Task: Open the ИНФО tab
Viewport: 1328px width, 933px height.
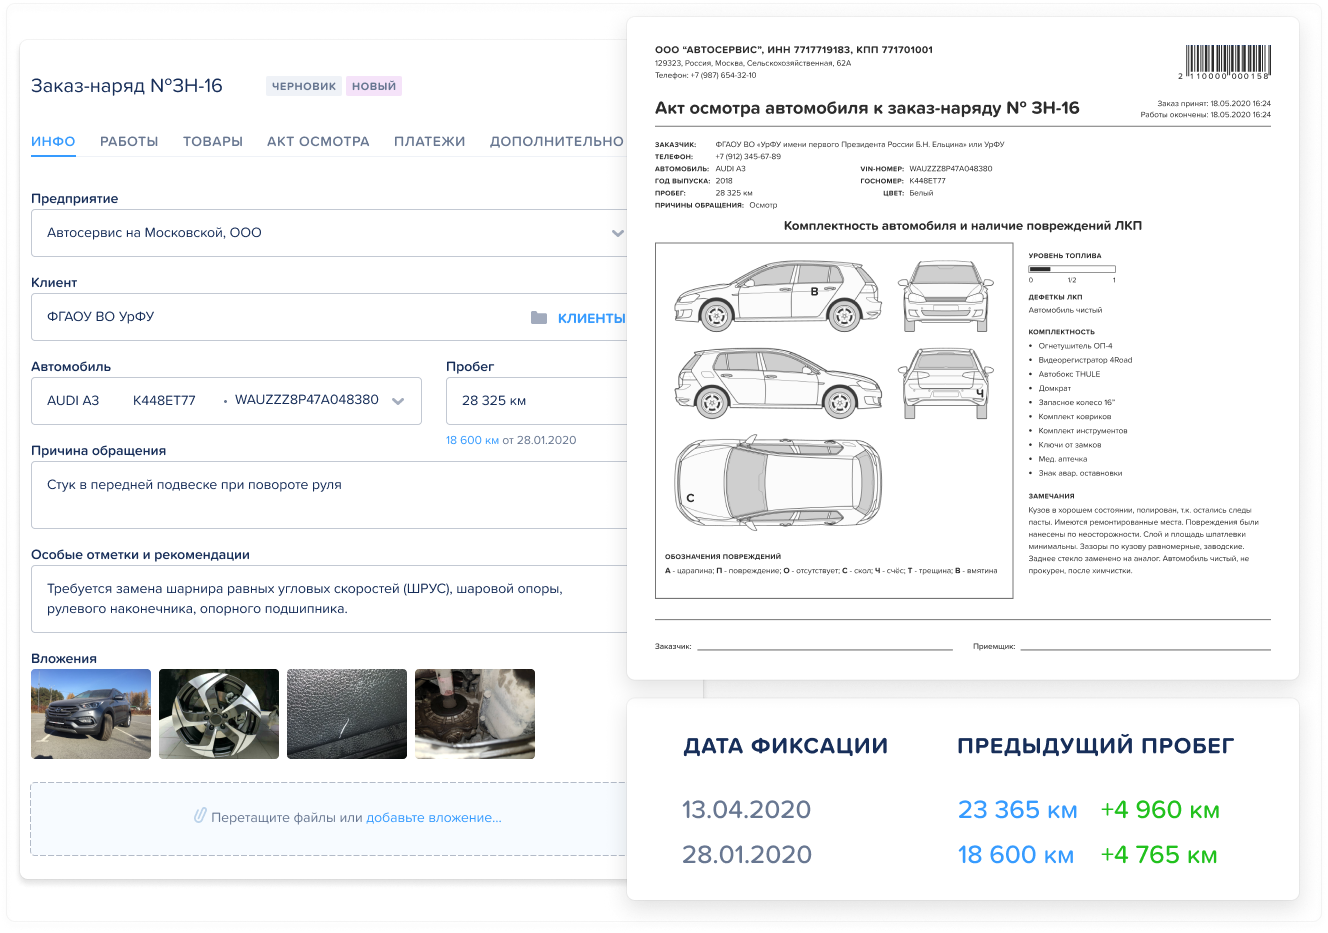Action: [x=53, y=141]
